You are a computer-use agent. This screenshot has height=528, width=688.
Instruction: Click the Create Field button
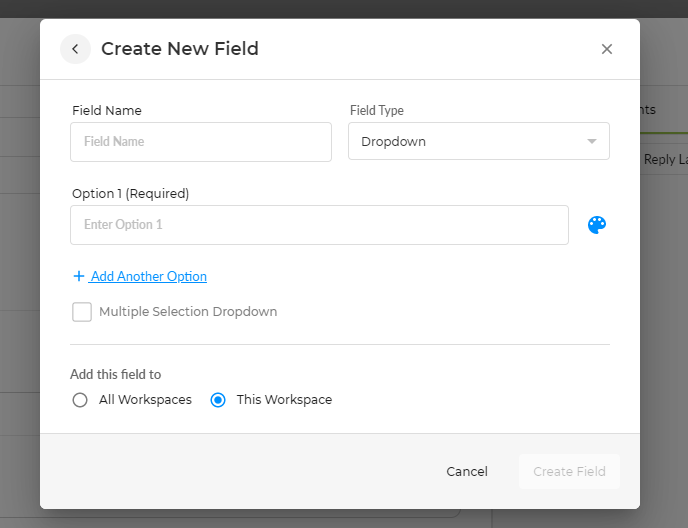[x=569, y=472]
